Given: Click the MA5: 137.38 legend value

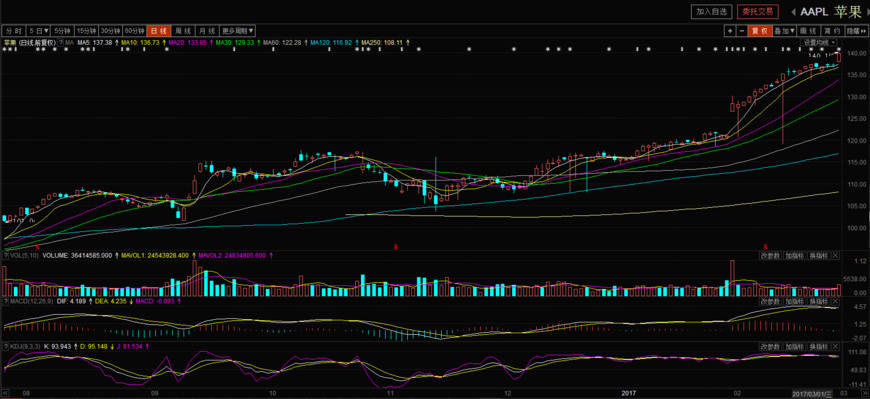Looking at the screenshot, I should (x=95, y=42).
